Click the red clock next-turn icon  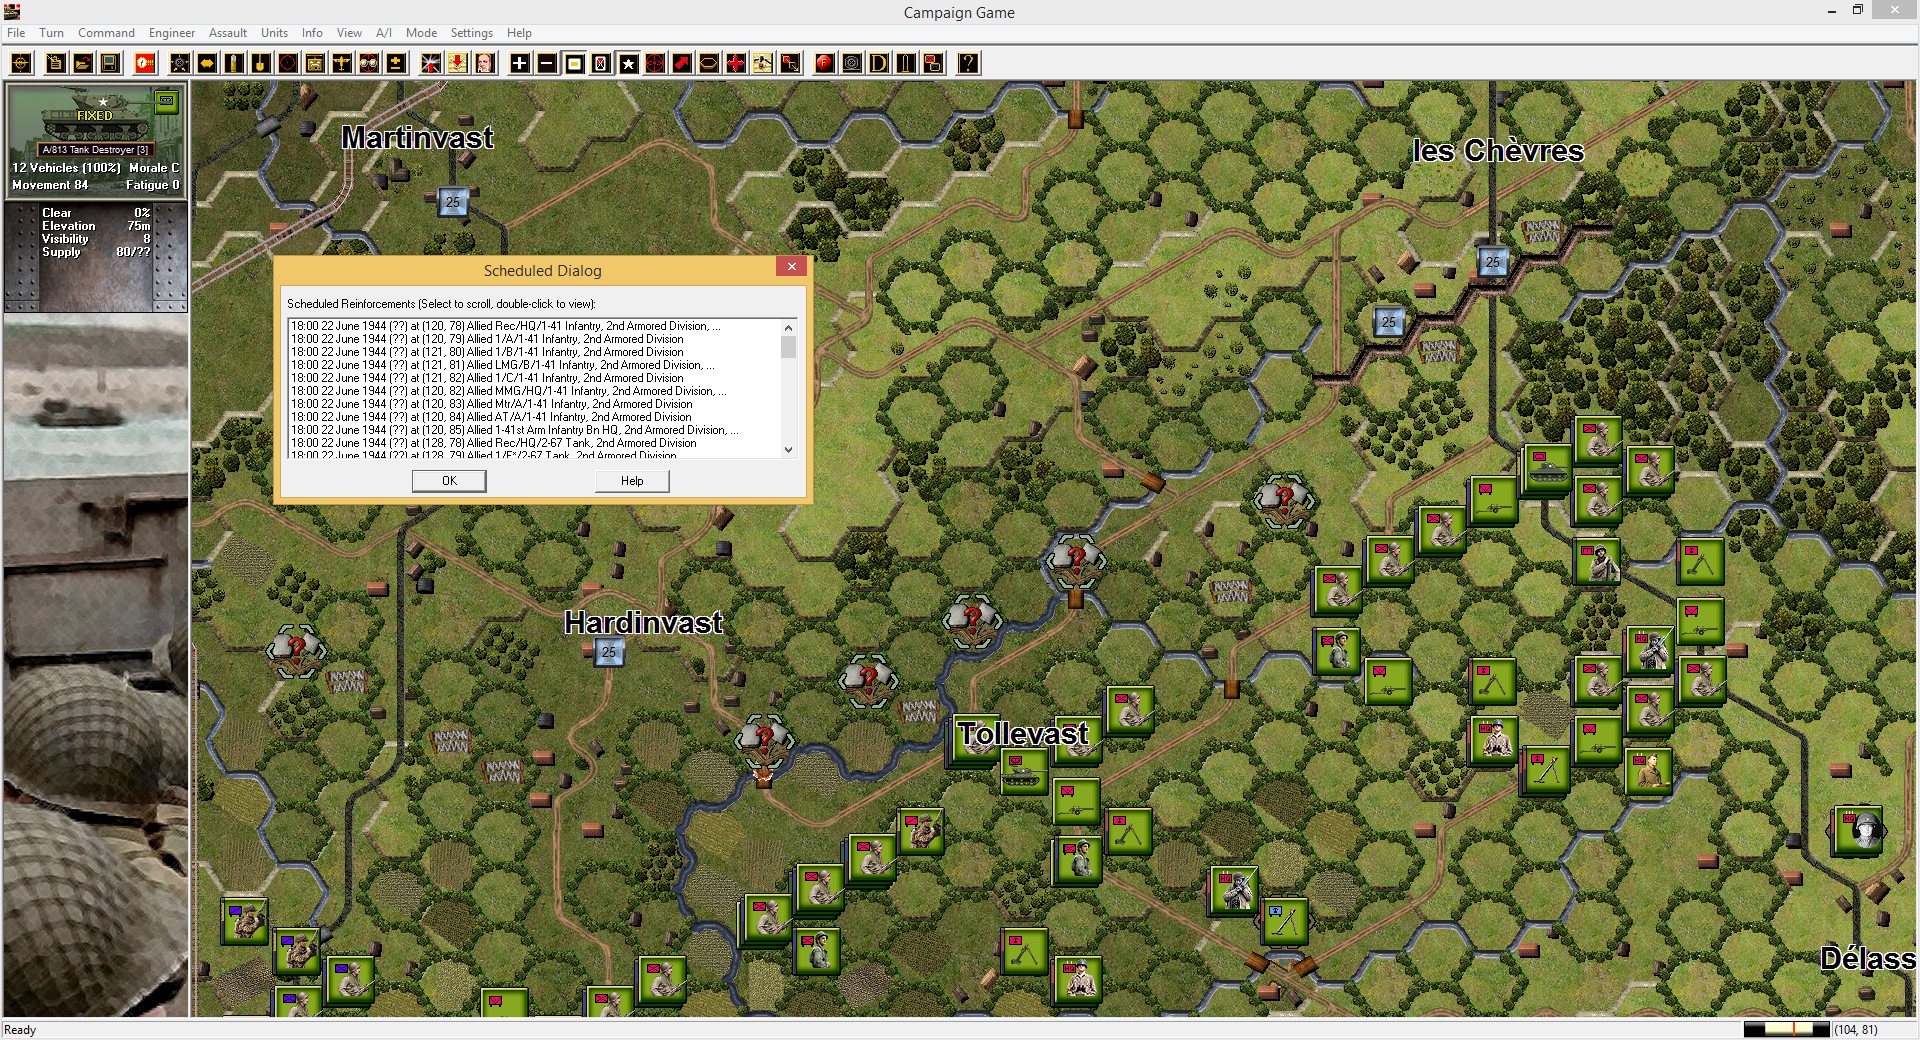145,63
